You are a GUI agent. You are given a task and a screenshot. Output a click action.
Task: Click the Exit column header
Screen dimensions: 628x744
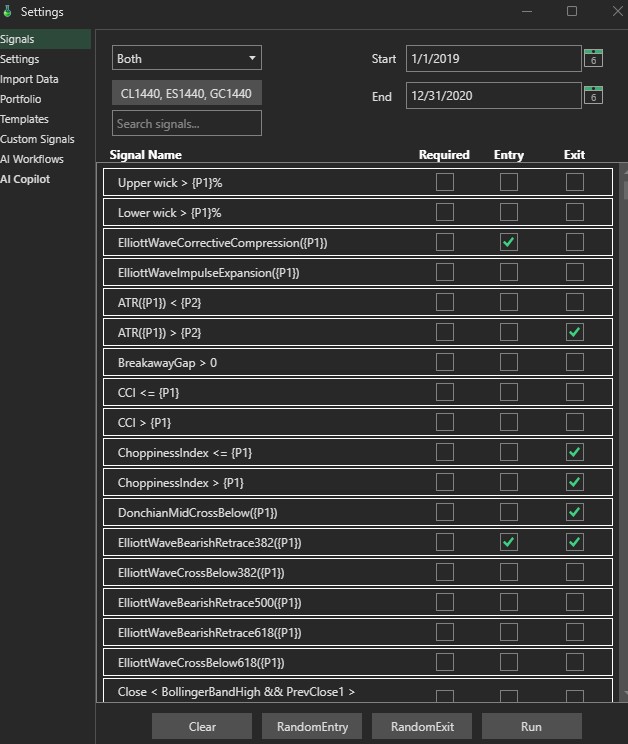pos(574,155)
